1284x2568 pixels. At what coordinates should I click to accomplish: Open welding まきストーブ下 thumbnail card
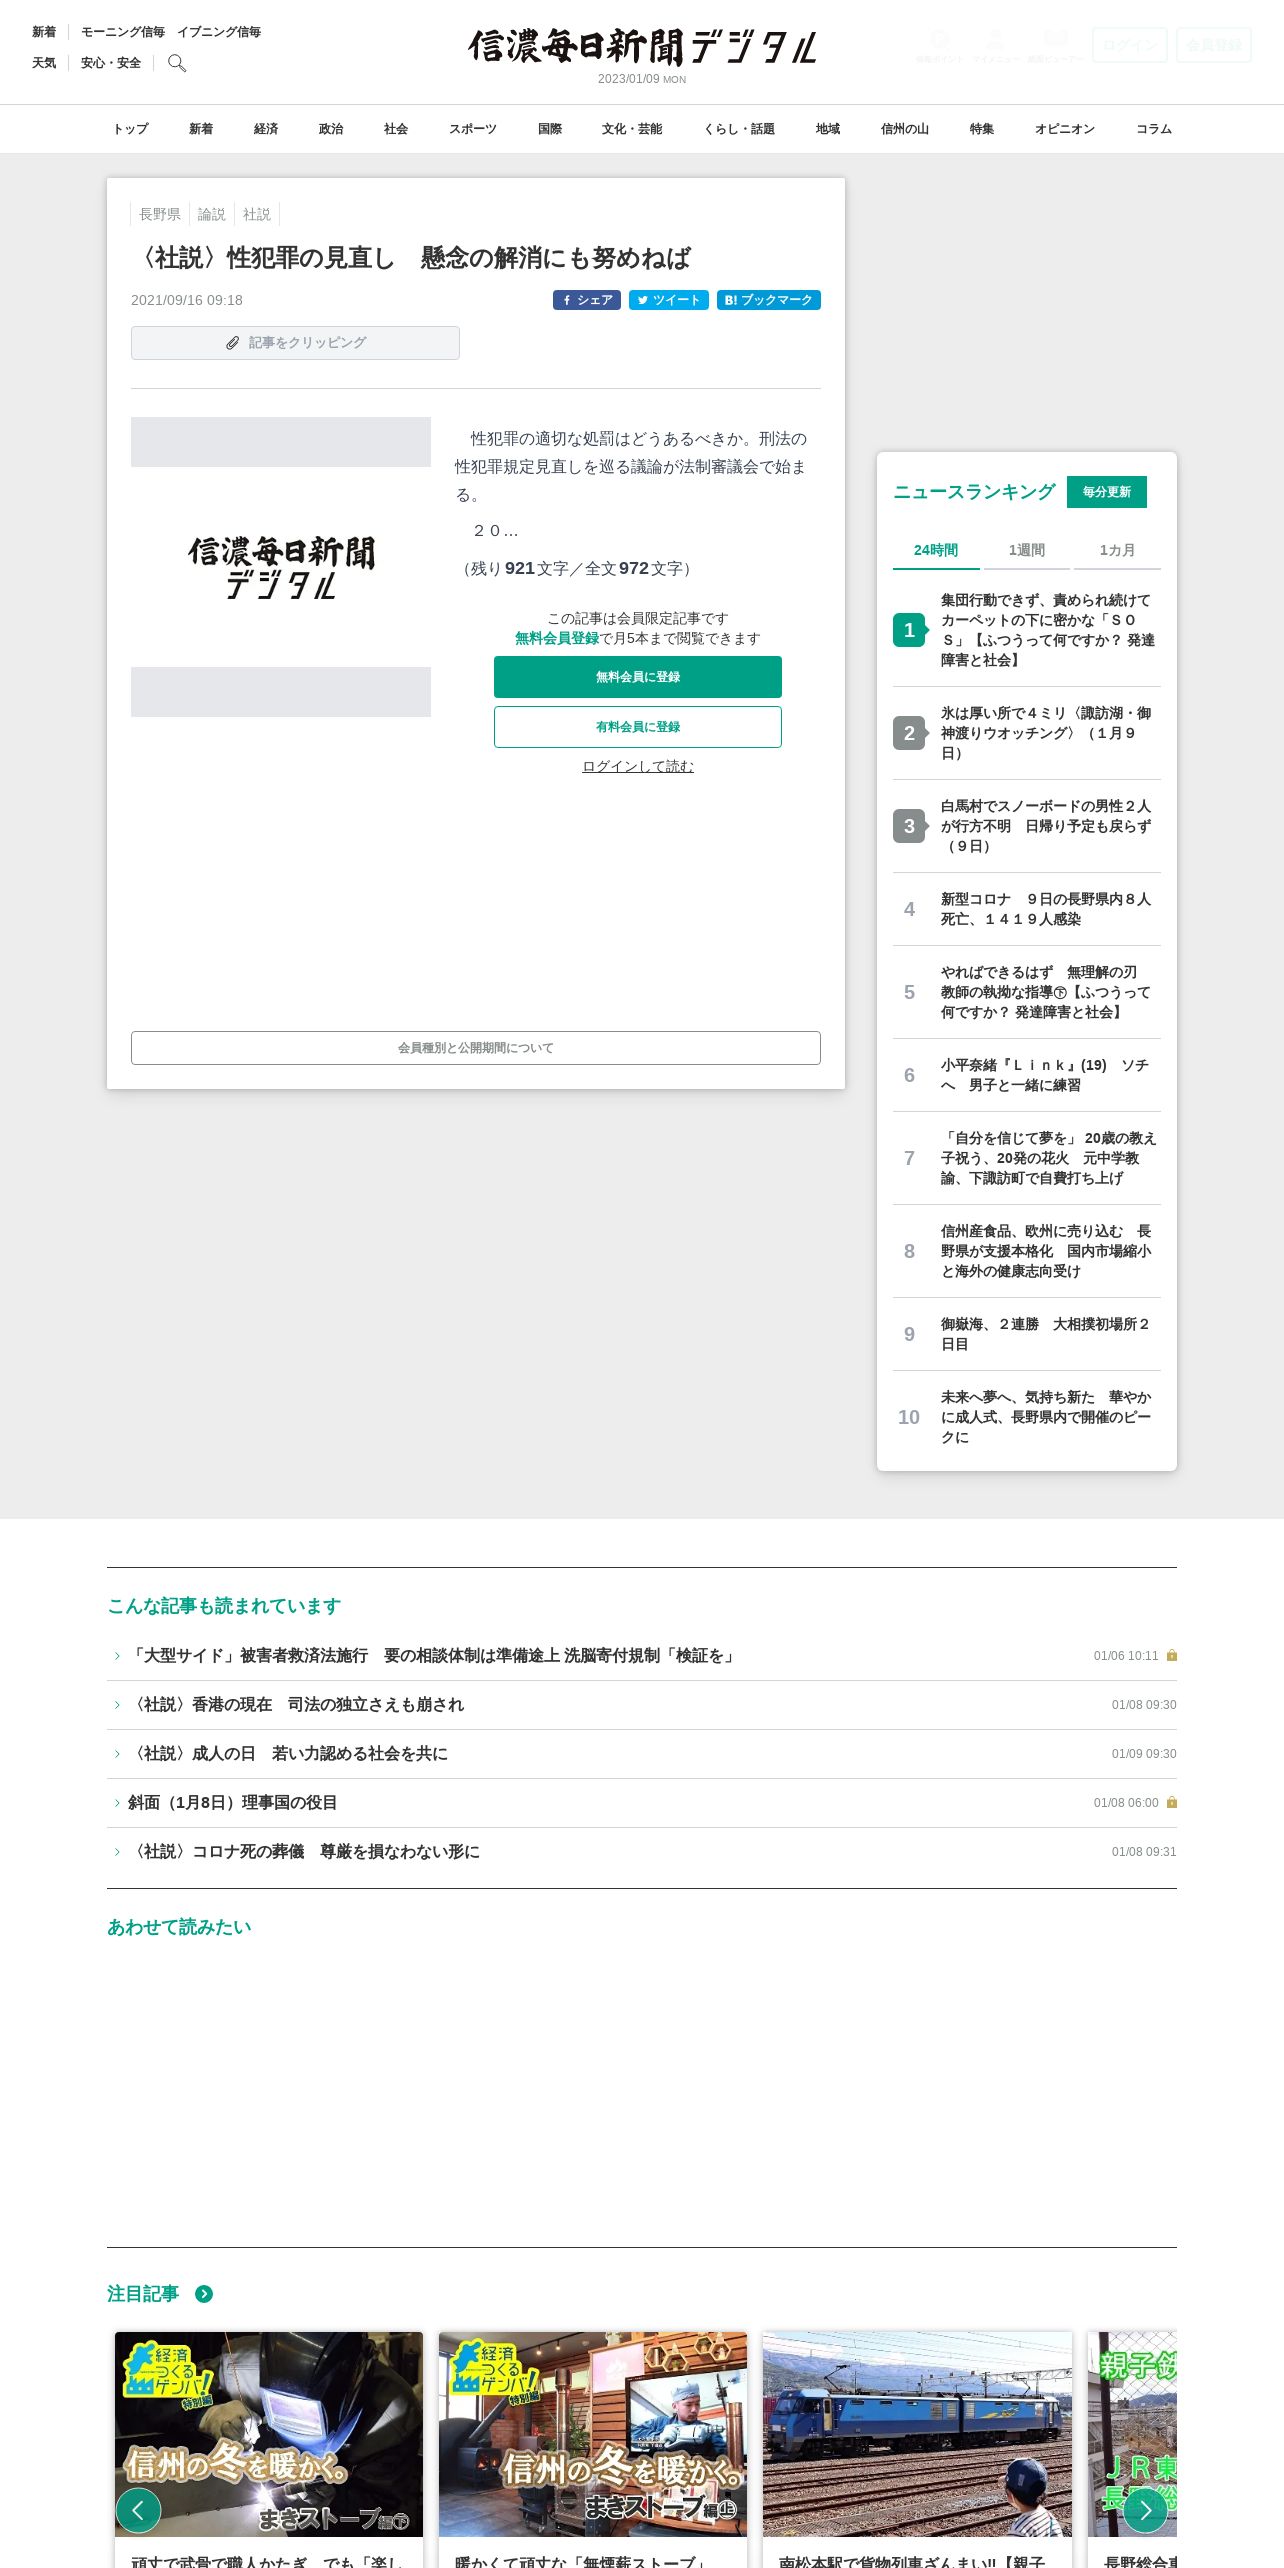pos(269,2434)
